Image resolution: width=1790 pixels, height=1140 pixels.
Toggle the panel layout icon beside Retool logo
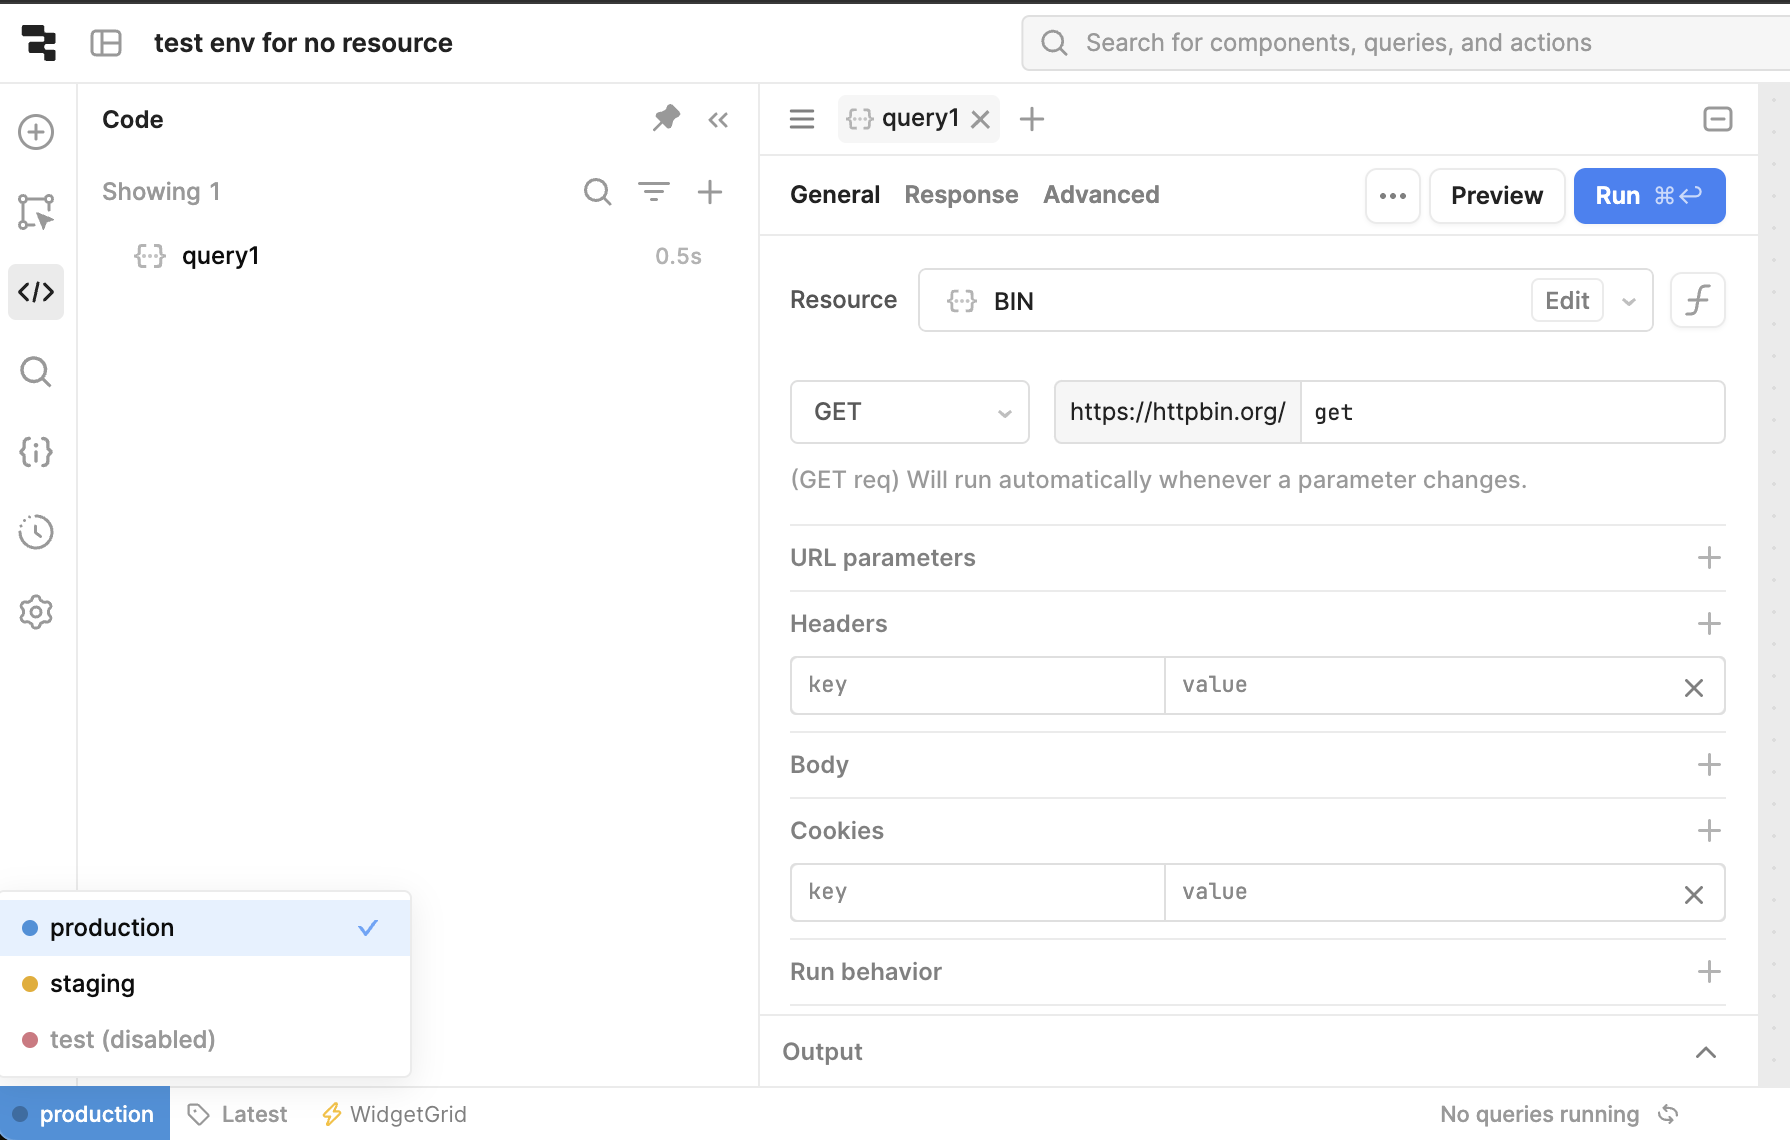(x=107, y=43)
